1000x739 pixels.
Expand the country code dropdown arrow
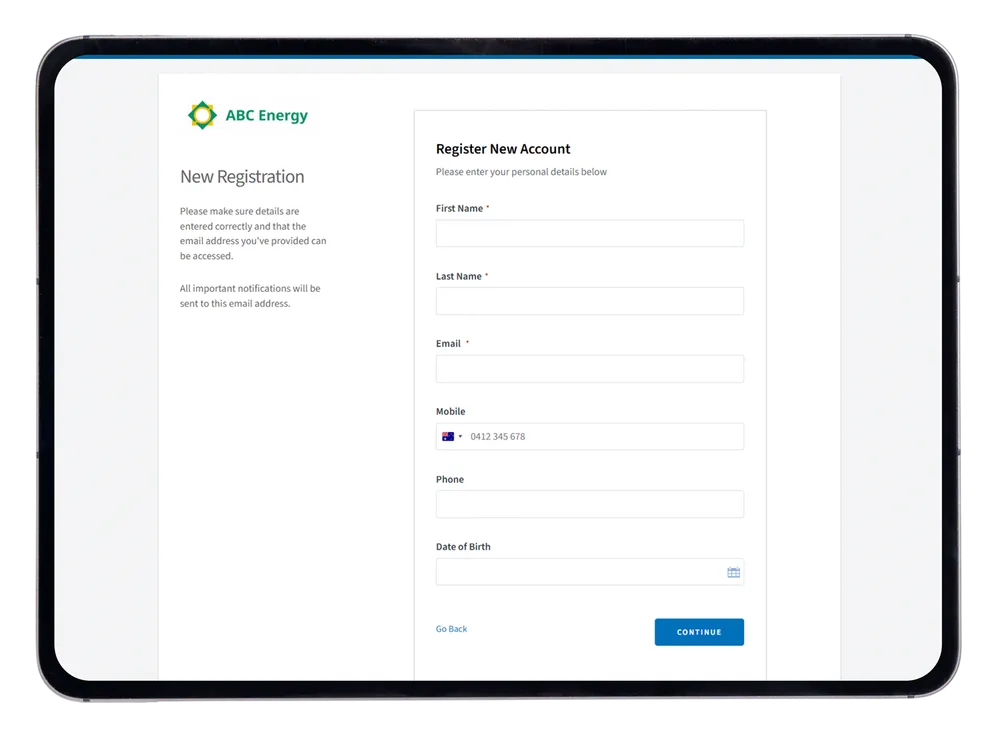pyautogui.click(x=460, y=437)
